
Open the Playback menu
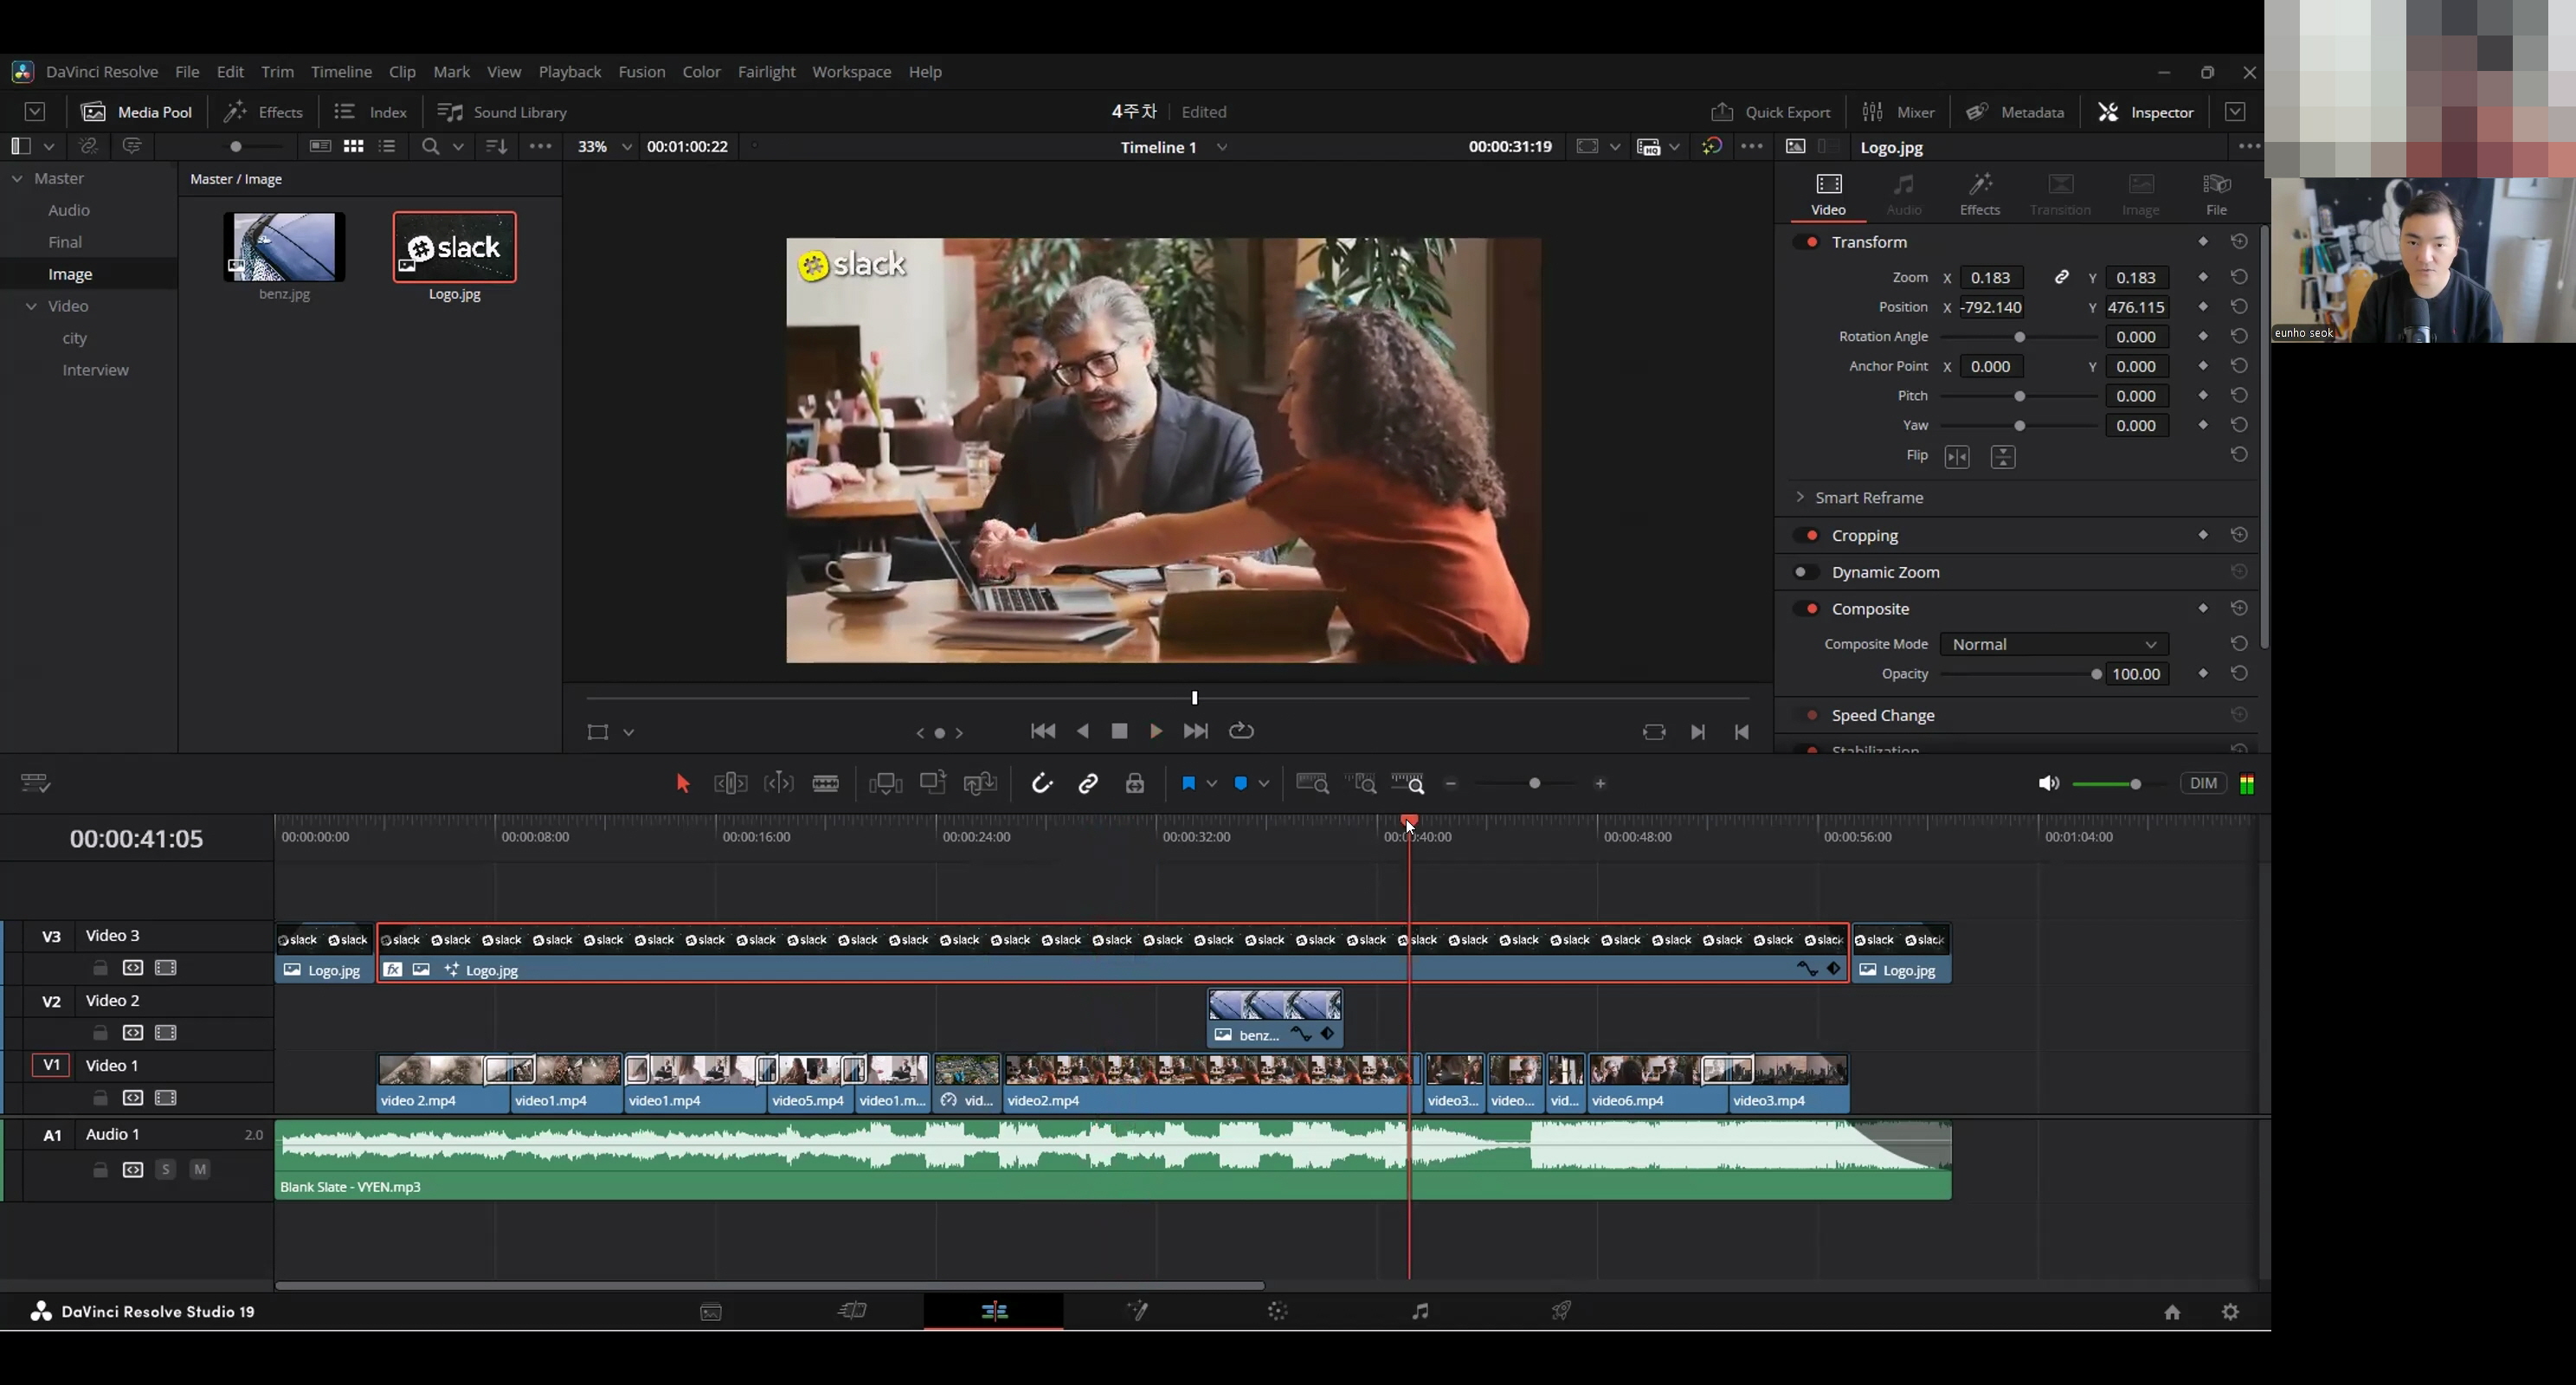pyautogui.click(x=569, y=72)
